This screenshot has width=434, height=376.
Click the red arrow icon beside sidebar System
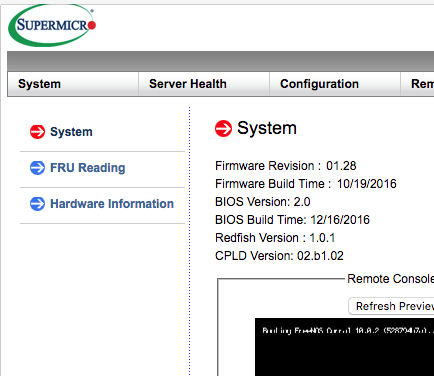tap(37, 132)
